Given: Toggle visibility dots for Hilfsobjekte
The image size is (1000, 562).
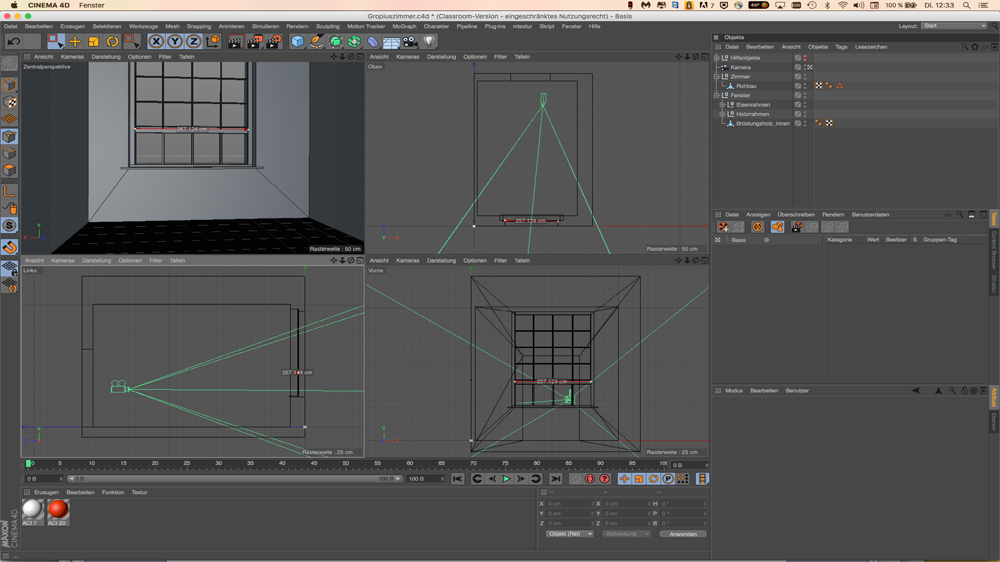Looking at the screenshot, I should (804, 58).
